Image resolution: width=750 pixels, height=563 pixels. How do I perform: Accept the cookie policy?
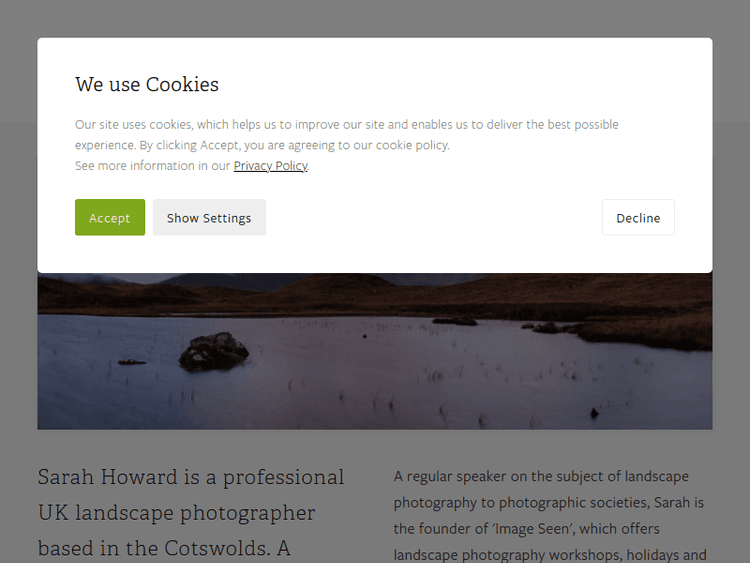109,218
